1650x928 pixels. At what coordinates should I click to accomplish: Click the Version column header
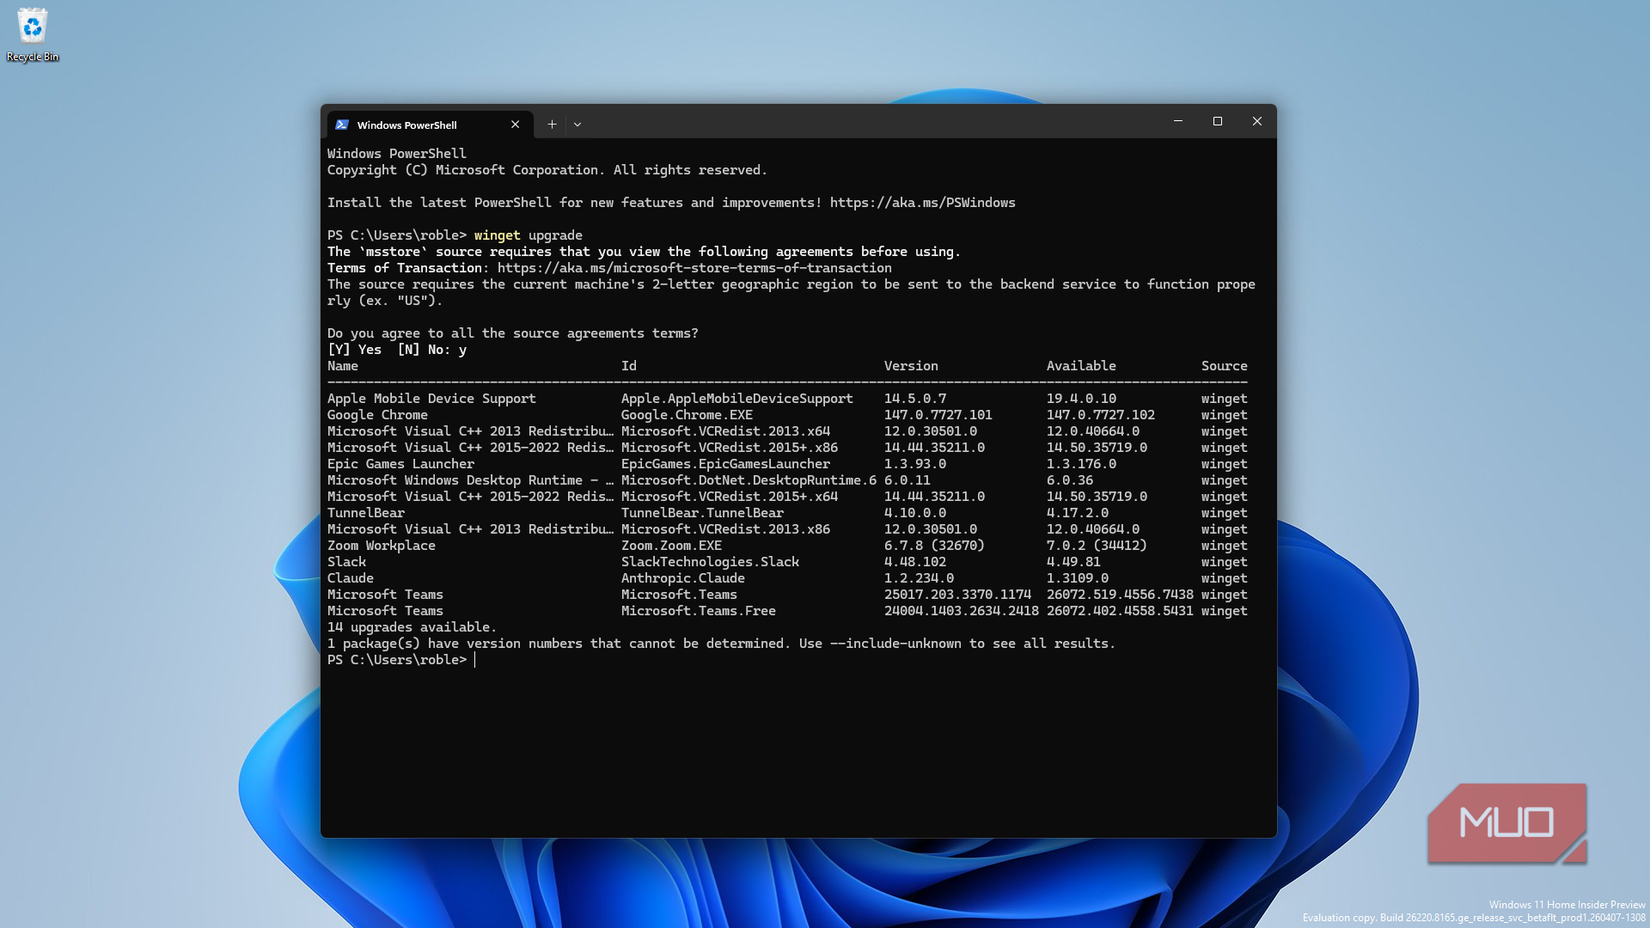point(911,366)
